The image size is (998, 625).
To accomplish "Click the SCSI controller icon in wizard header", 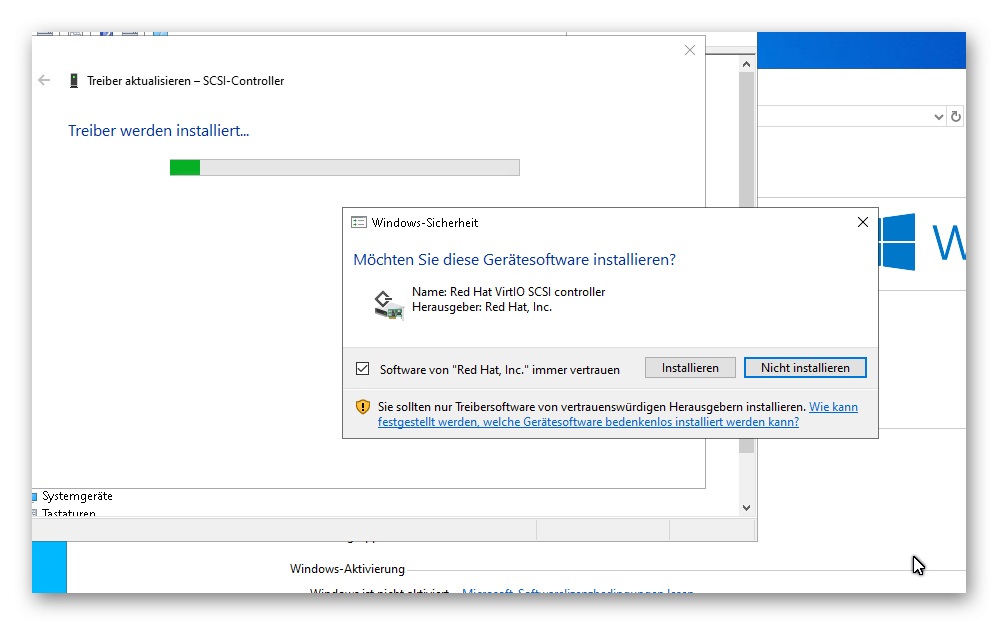I will point(74,81).
